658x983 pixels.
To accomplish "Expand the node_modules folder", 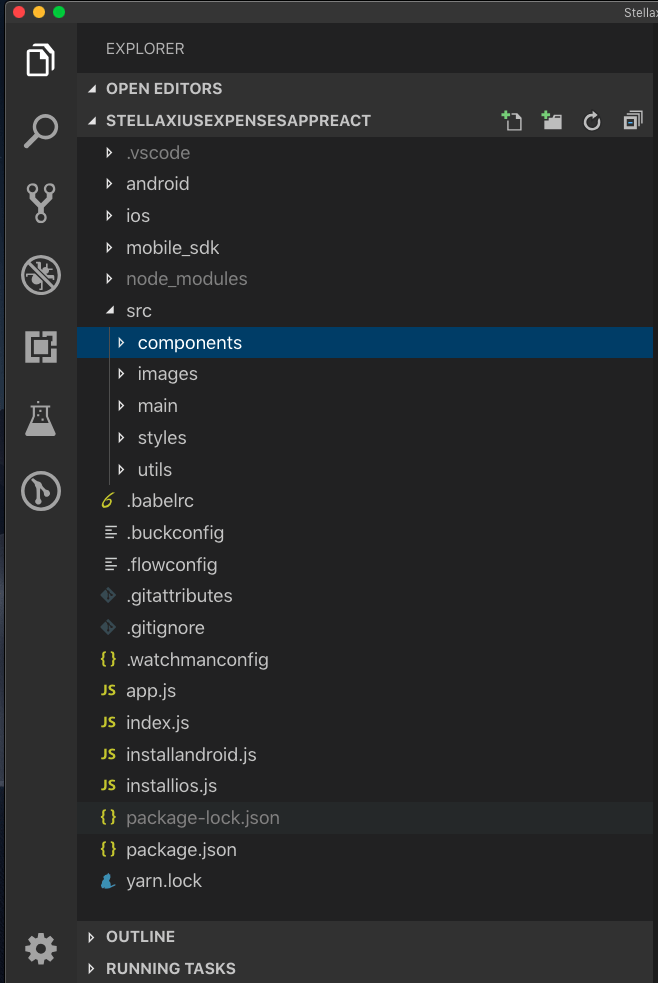I will click(365, 279).
